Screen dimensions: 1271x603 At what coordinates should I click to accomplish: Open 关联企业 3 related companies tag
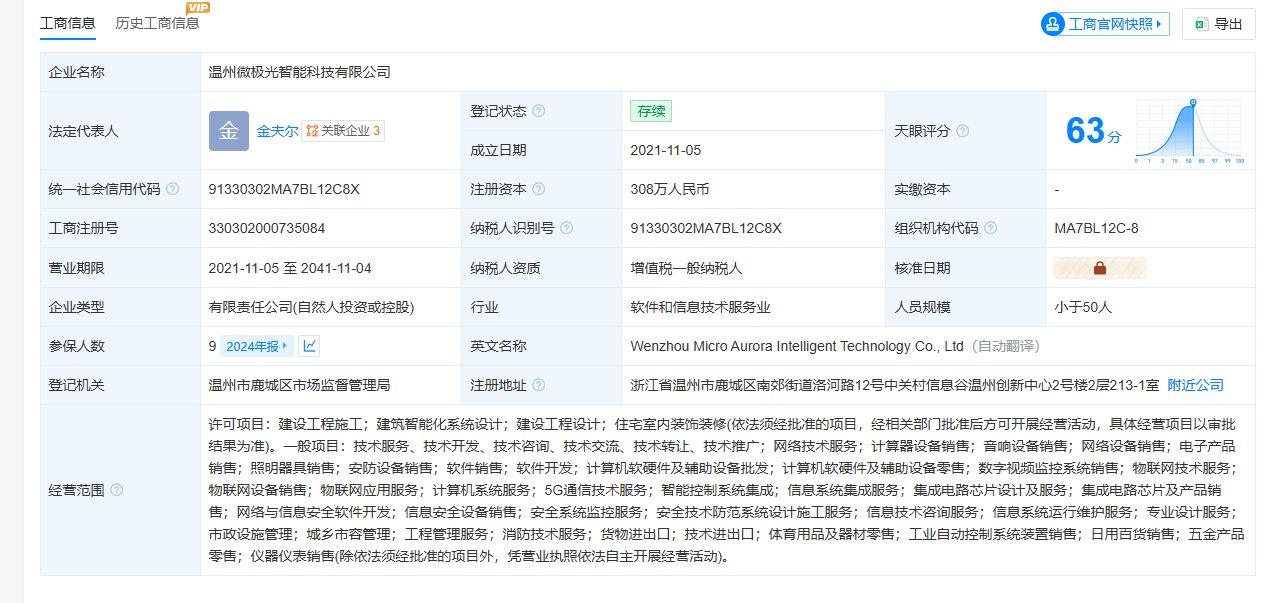click(x=343, y=131)
